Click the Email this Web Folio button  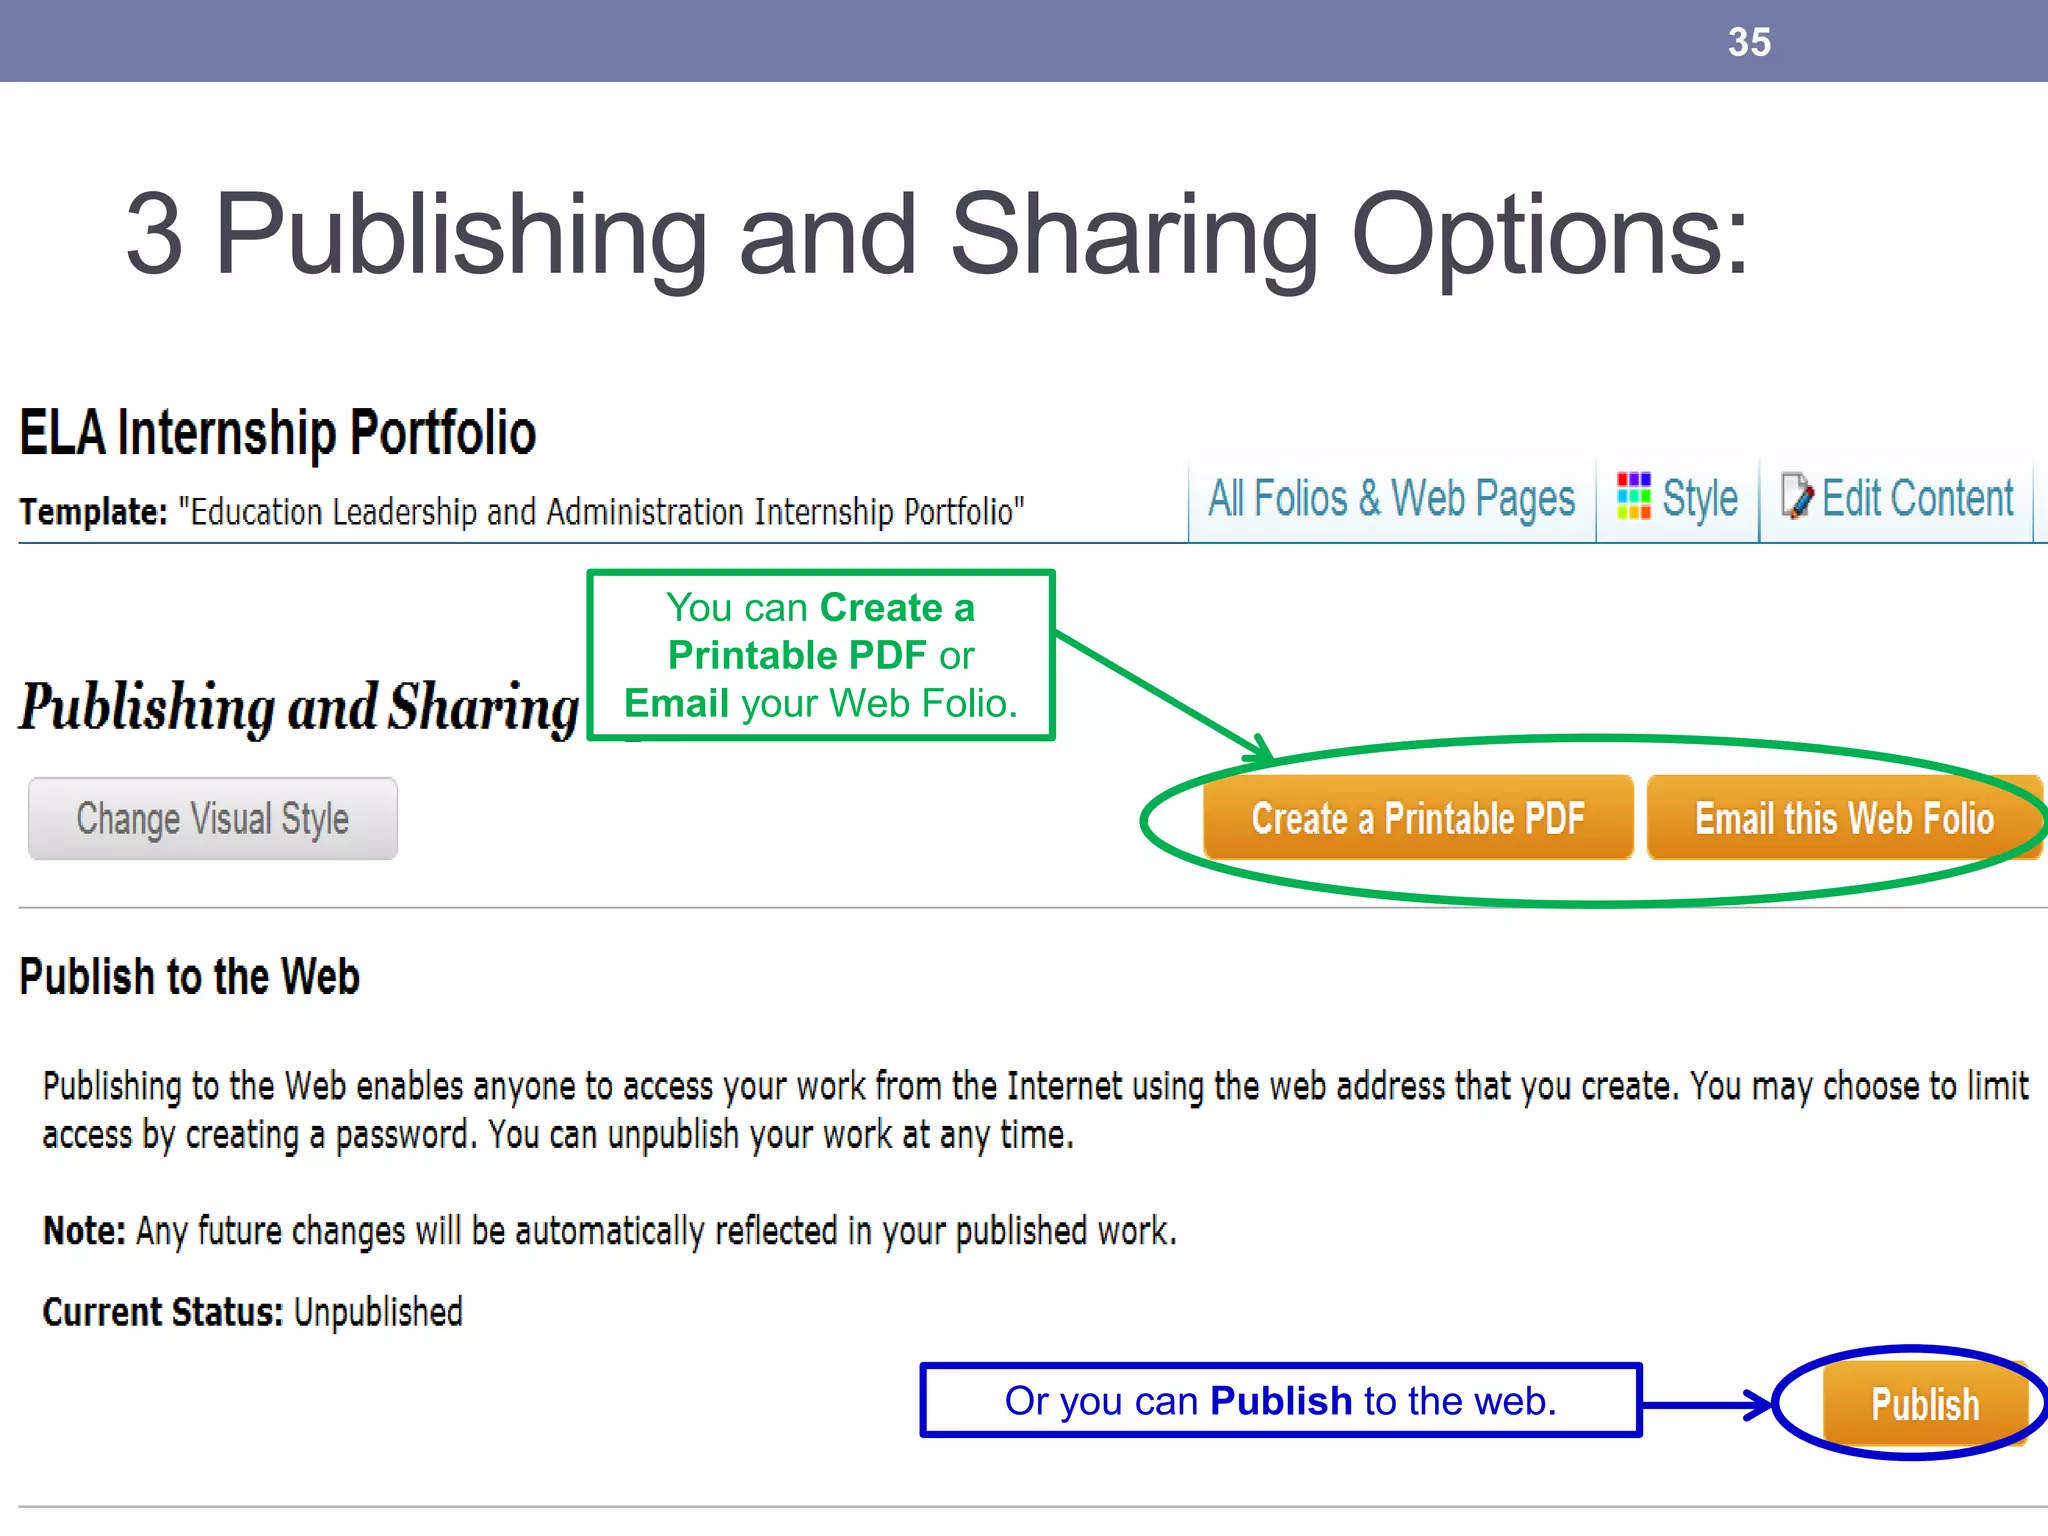(1844, 818)
